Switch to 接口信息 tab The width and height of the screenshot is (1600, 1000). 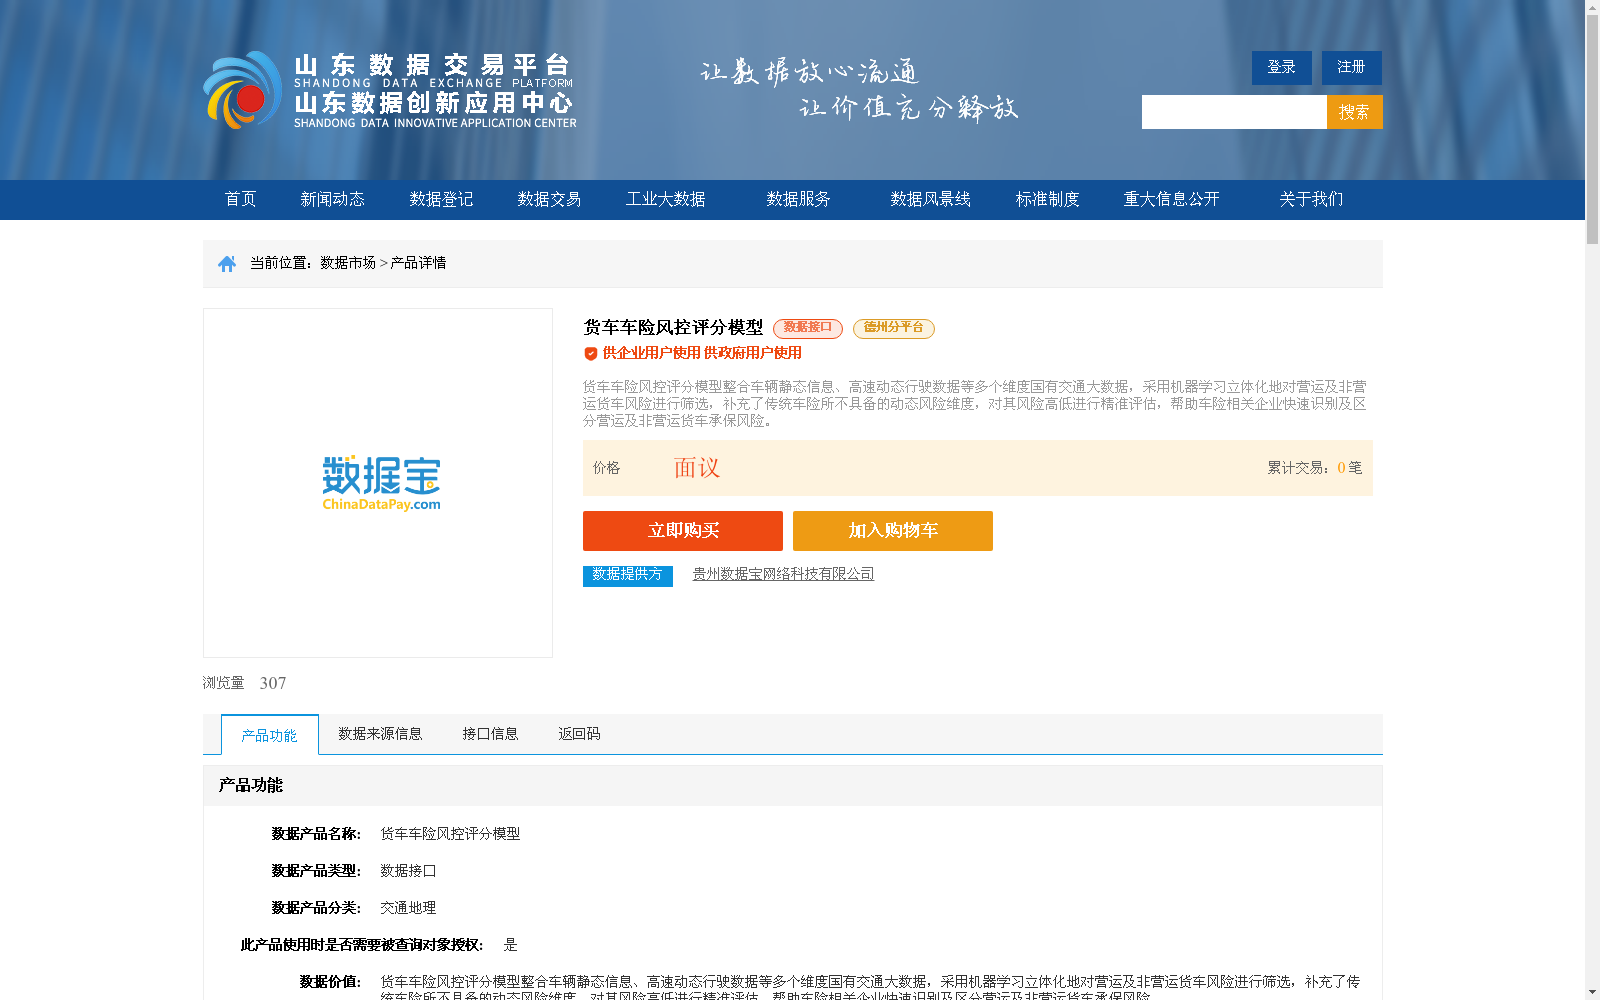(x=490, y=734)
